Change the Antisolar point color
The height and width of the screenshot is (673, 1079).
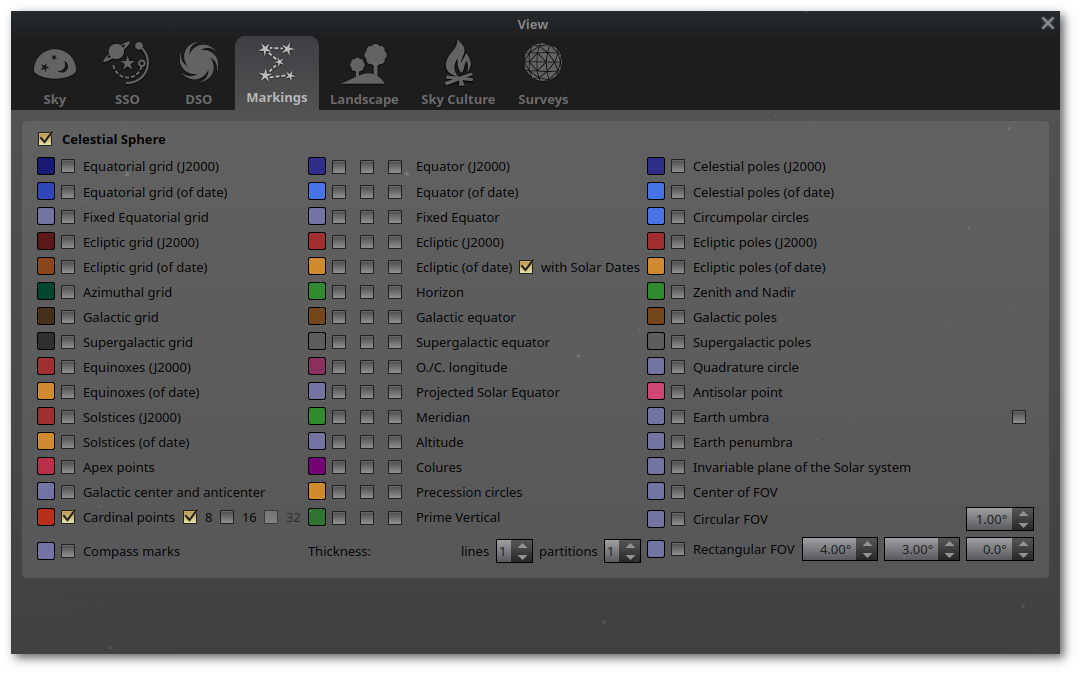click(656, 392)
